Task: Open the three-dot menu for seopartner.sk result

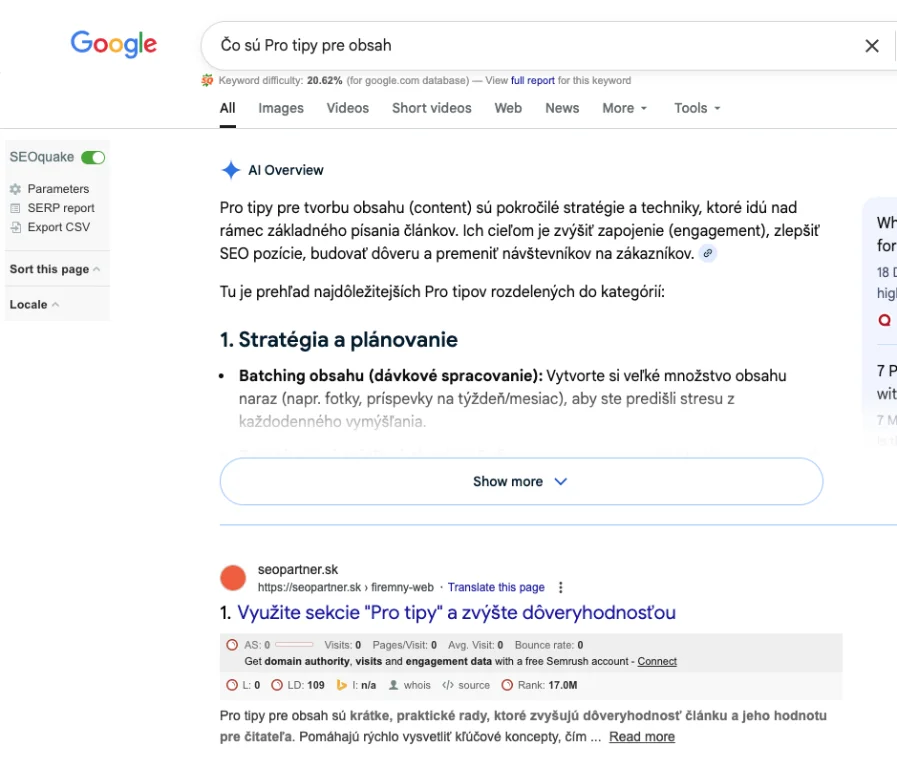Action: point(561,588)
